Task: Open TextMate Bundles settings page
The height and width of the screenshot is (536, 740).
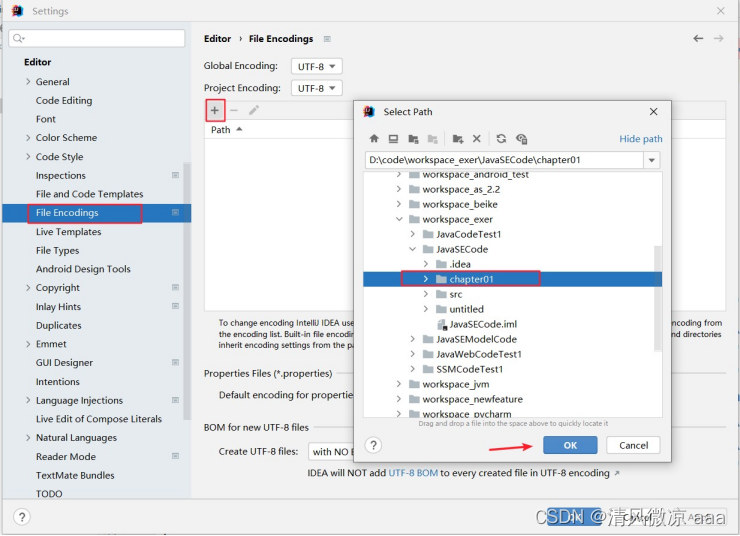Action: click(75, 475)
